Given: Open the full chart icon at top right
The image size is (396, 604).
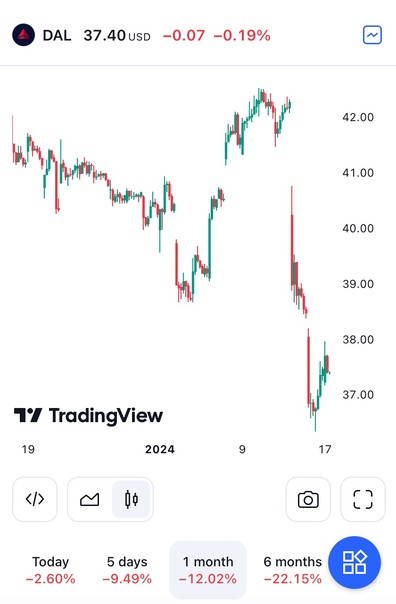Looking at the screenshot, I should coord(372,35).
